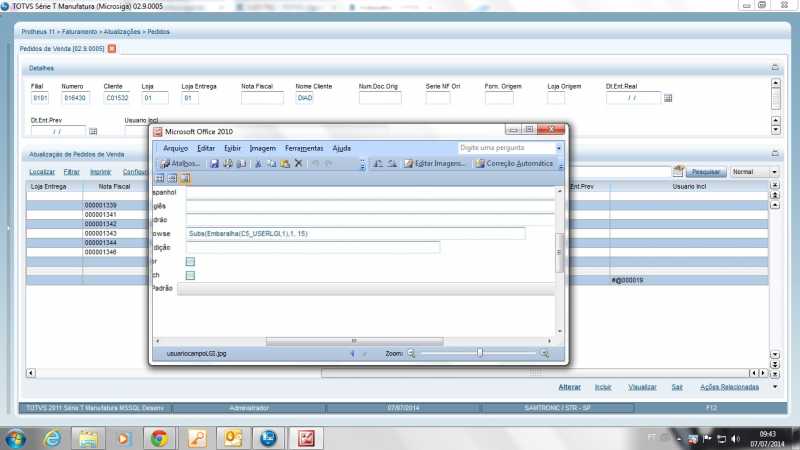This screenshot has height=450, width=800.
Task: Expand standard toolbar options overflow
Action: tap(363, 164)
